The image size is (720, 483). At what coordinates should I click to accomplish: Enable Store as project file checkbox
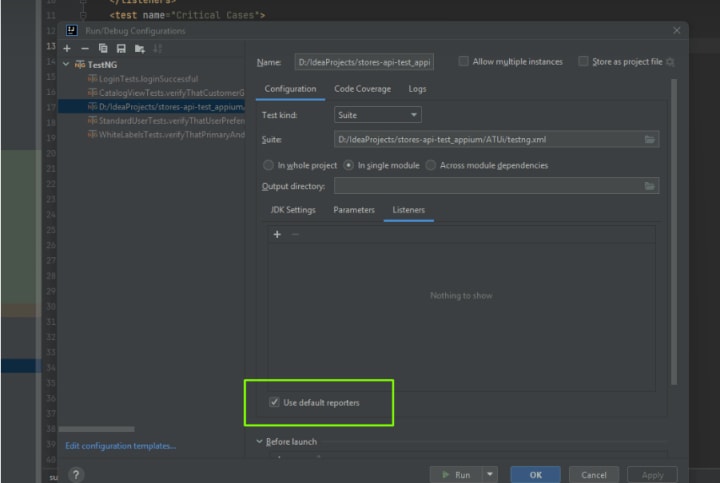click(x=583, y=61)
